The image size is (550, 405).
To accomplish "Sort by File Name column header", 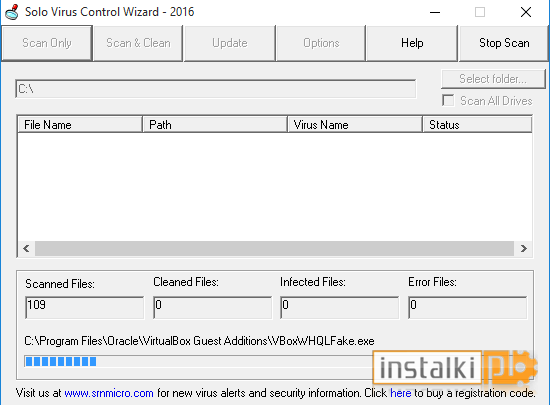I will (x=80, y=125).
